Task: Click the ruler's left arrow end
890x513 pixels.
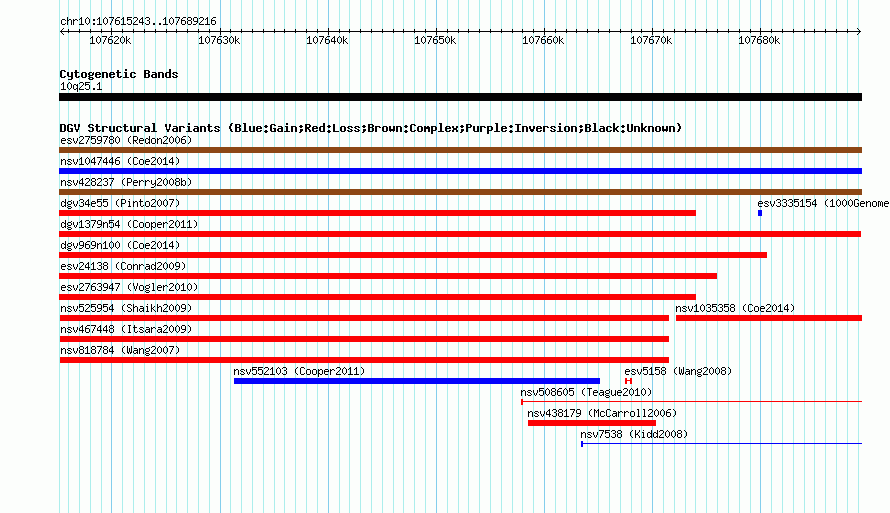Action: tap(62, 32)
